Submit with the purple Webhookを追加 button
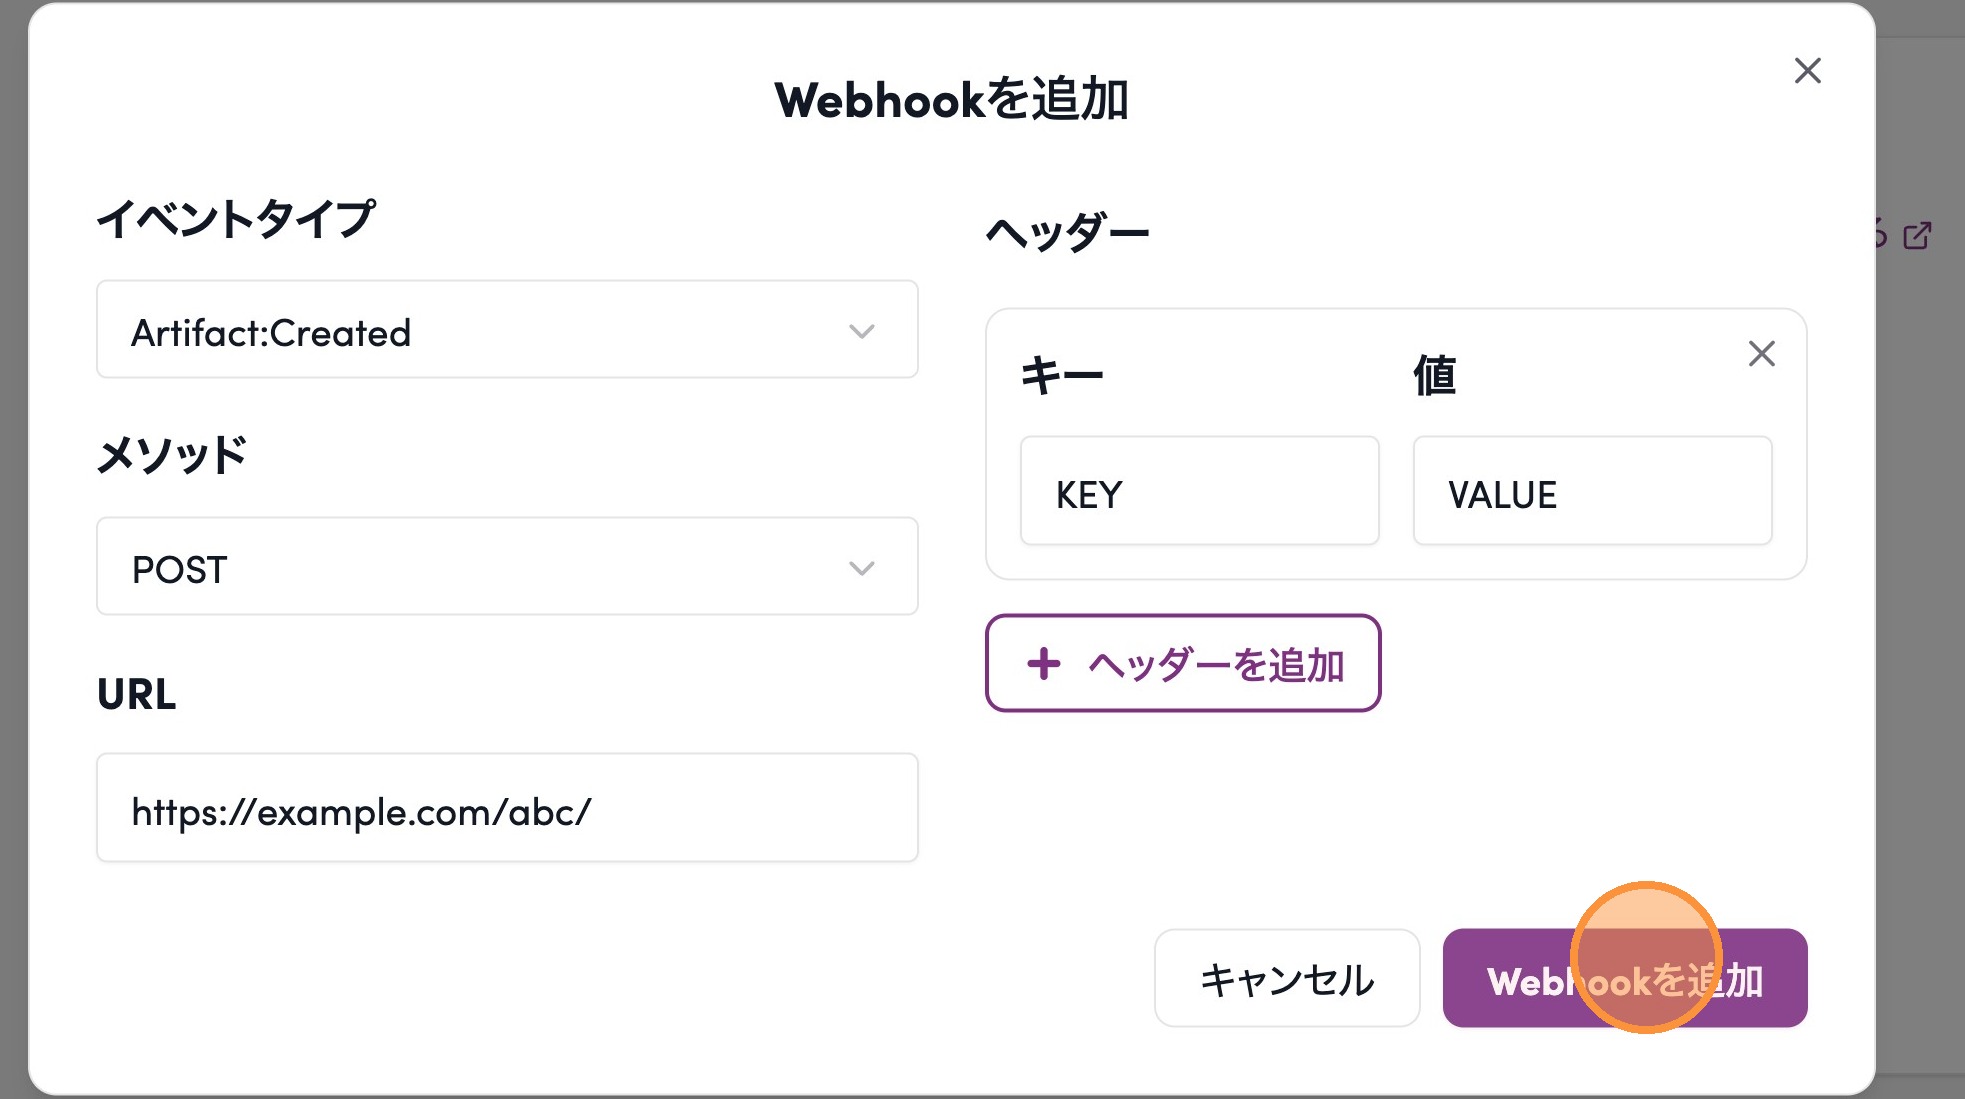1965x1099 pixels. pos(1624,979)
